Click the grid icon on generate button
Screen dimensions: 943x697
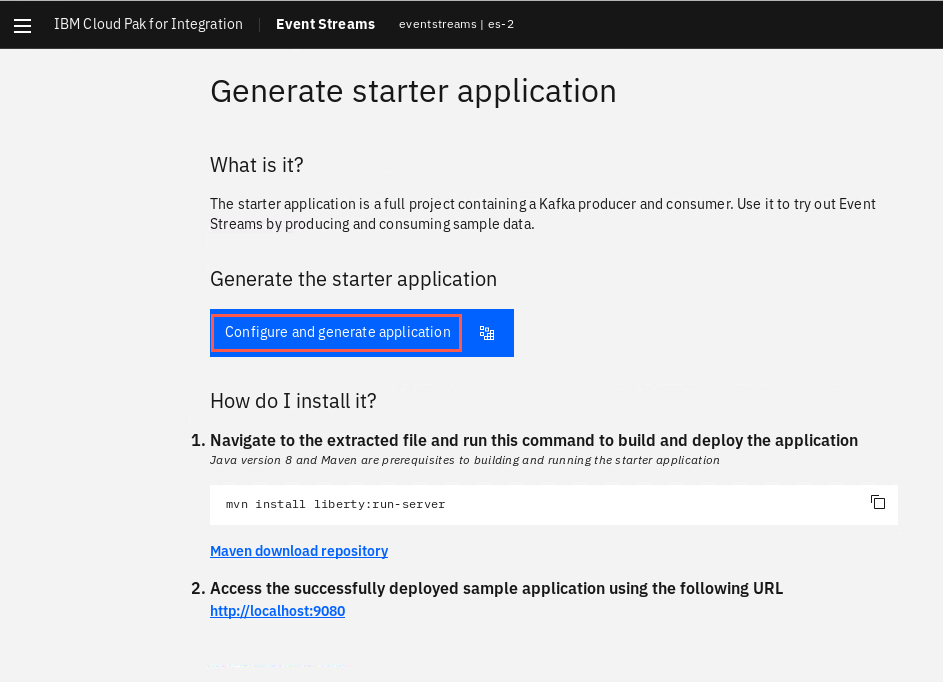[x=487, y=333]
